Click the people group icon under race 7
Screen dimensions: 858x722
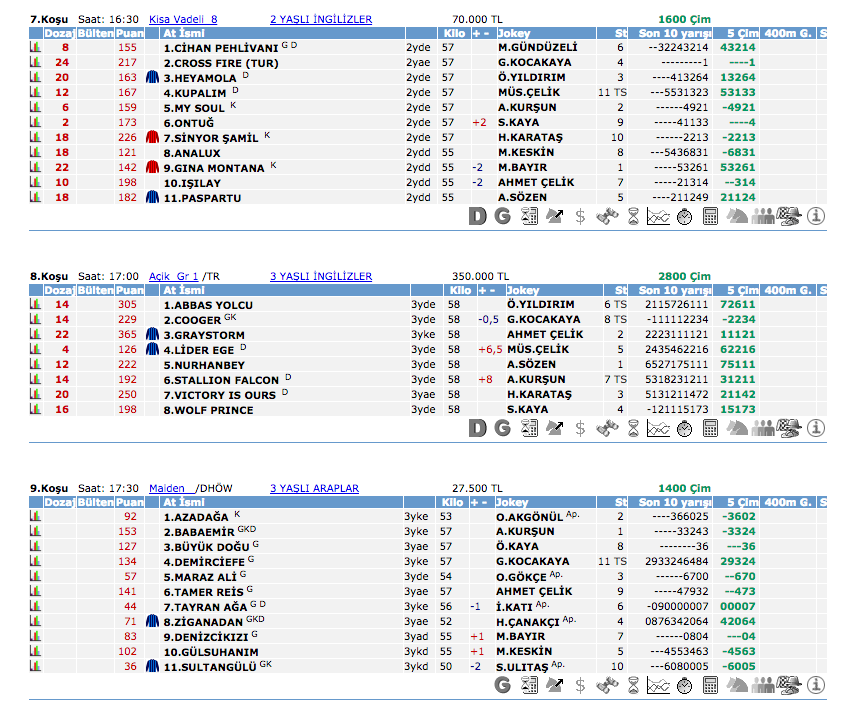tap(763, 216)
